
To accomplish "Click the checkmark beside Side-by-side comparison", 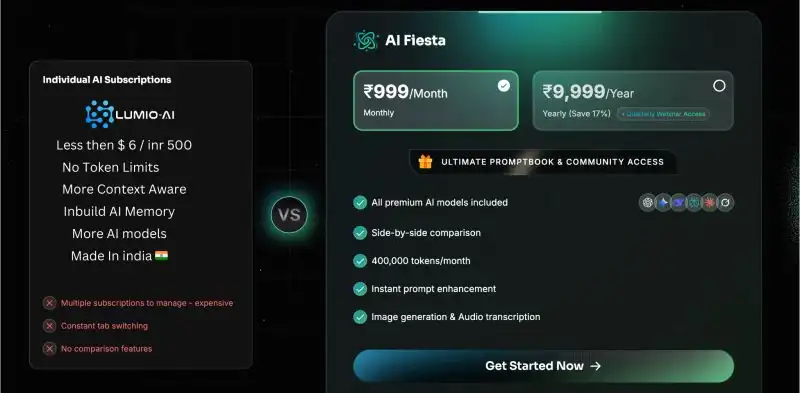I will pyautogui.click(x=360, y=233).
